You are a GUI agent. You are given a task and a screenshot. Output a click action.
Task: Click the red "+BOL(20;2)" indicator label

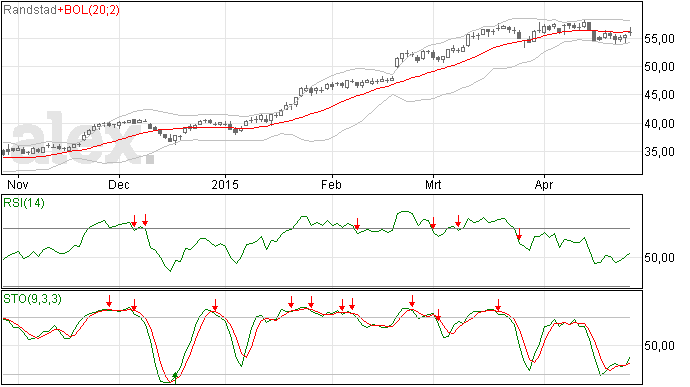point(88,10)
